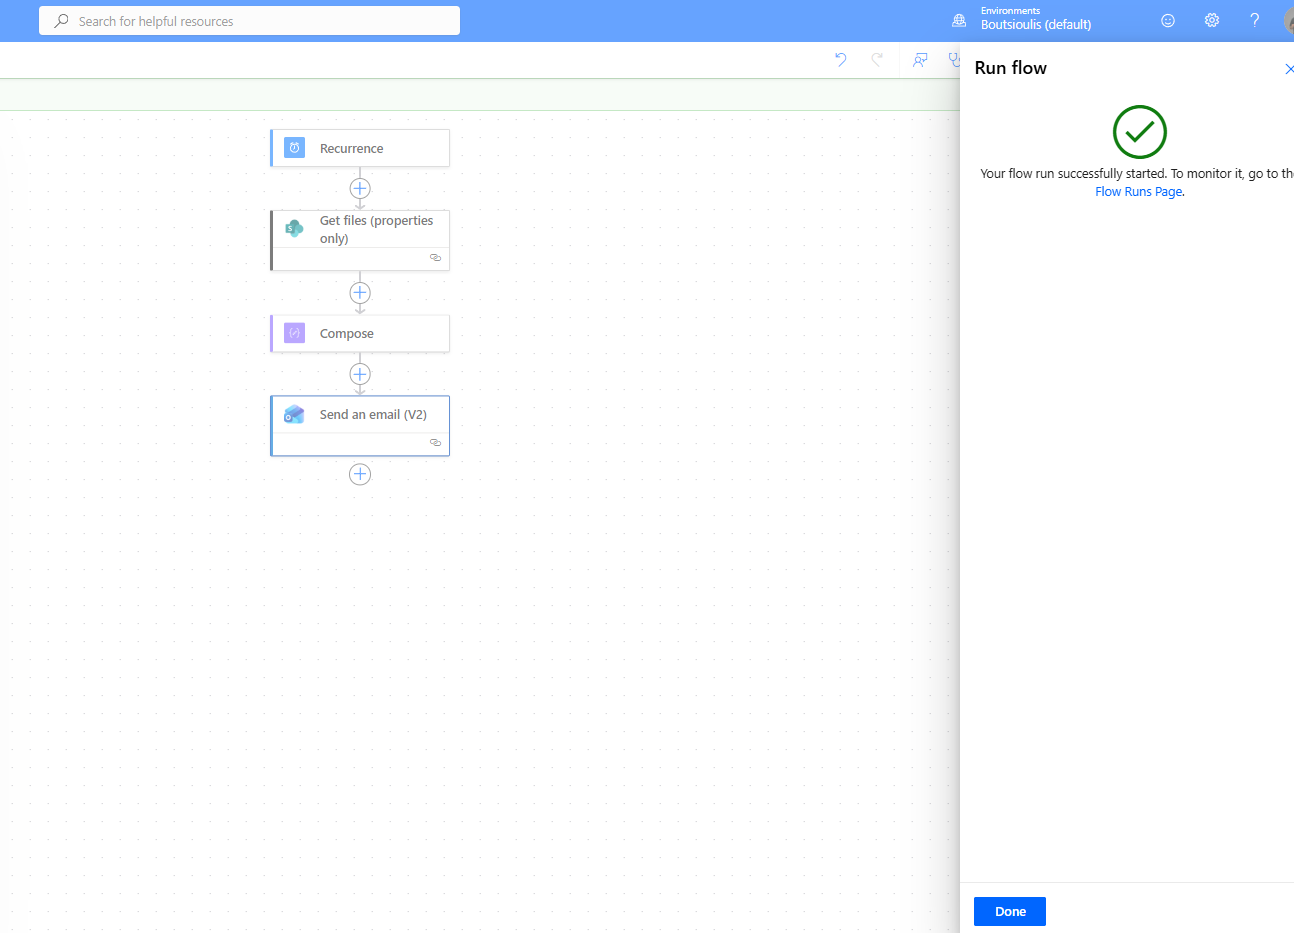Insert step after Compose via plus
Viewport: 1294px width, 933px height.
pos(360,374)
